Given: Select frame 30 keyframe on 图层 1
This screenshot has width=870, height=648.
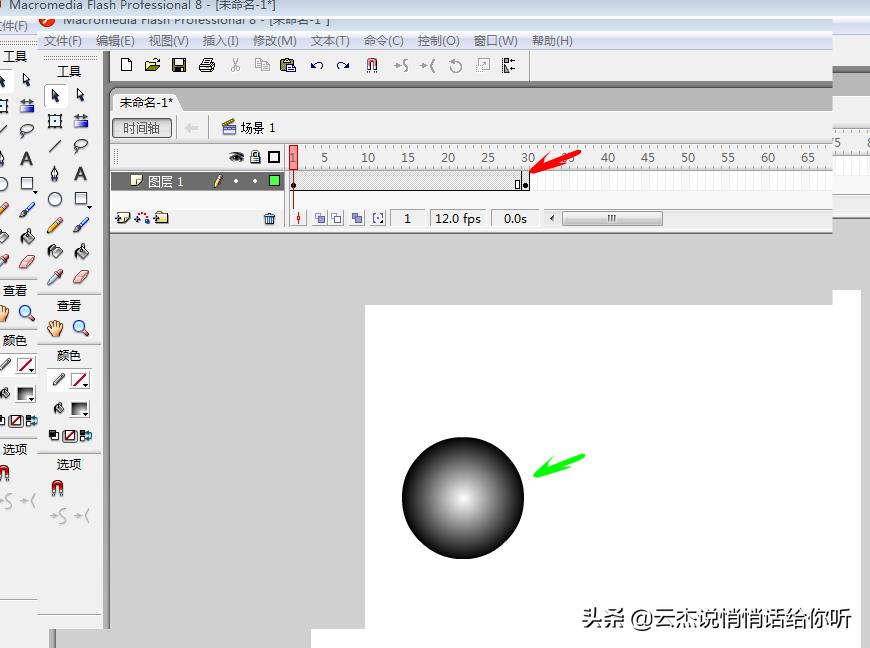Looking at the screenshot, I should pyautogui.click(x=524, y=182).
